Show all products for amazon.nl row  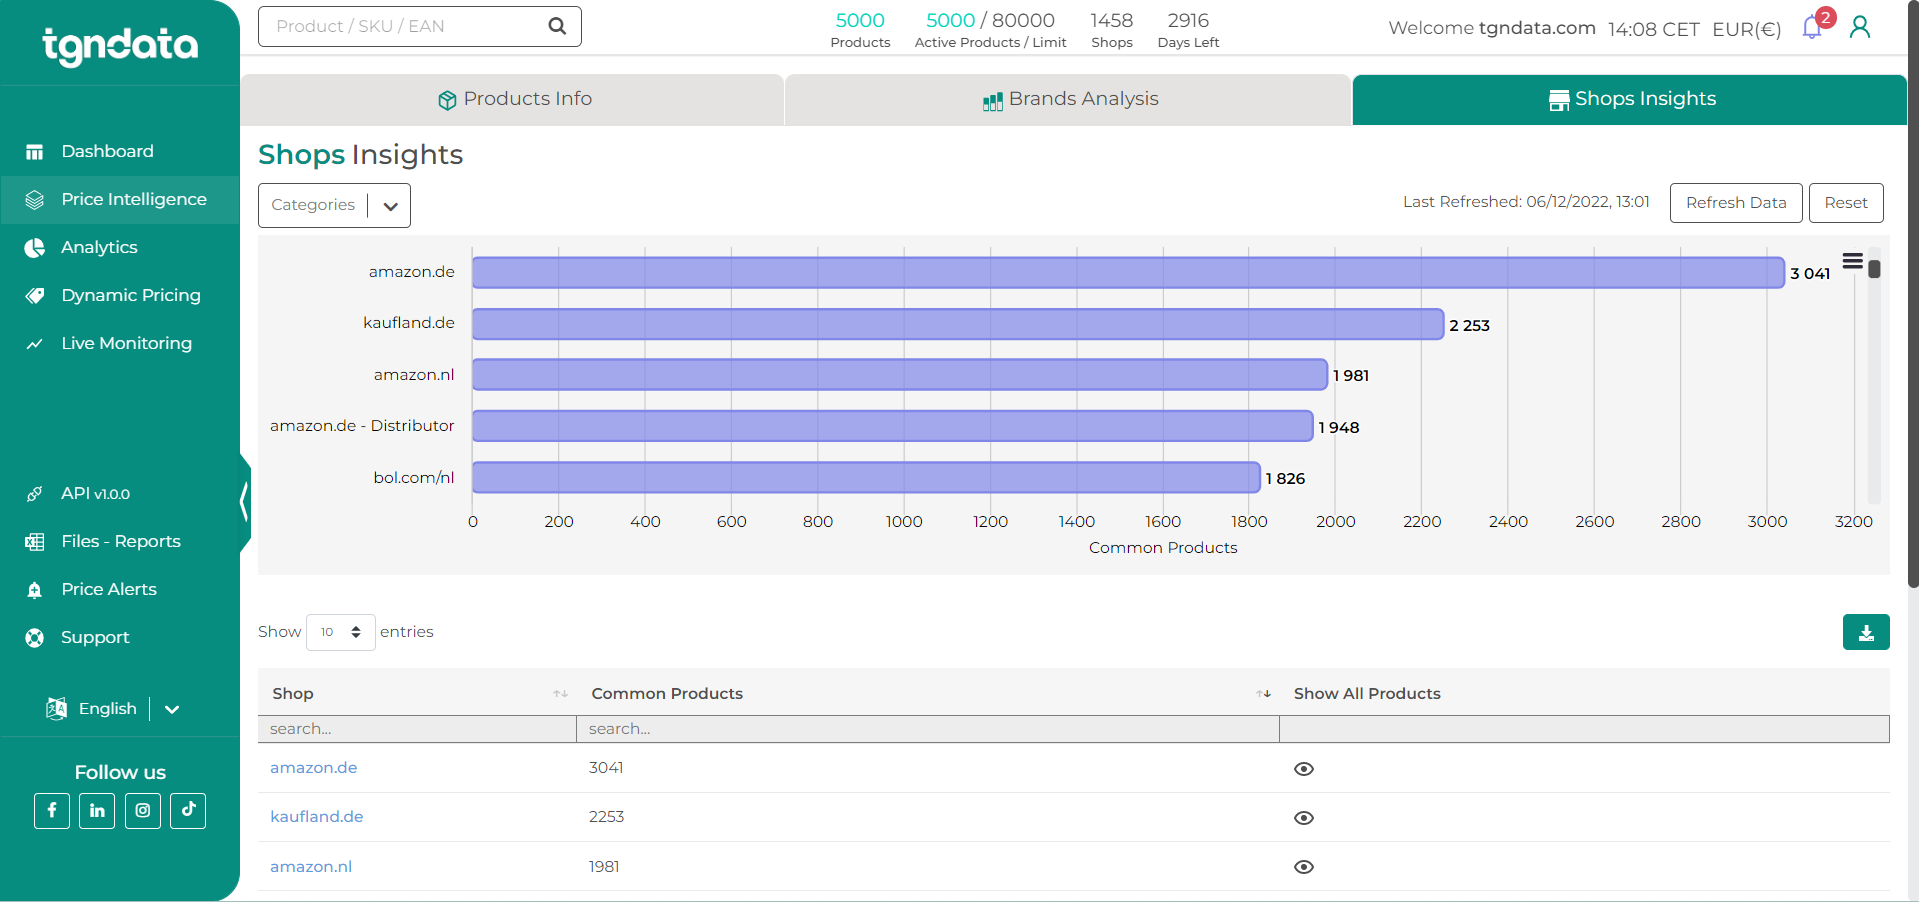click(1303, 867)
